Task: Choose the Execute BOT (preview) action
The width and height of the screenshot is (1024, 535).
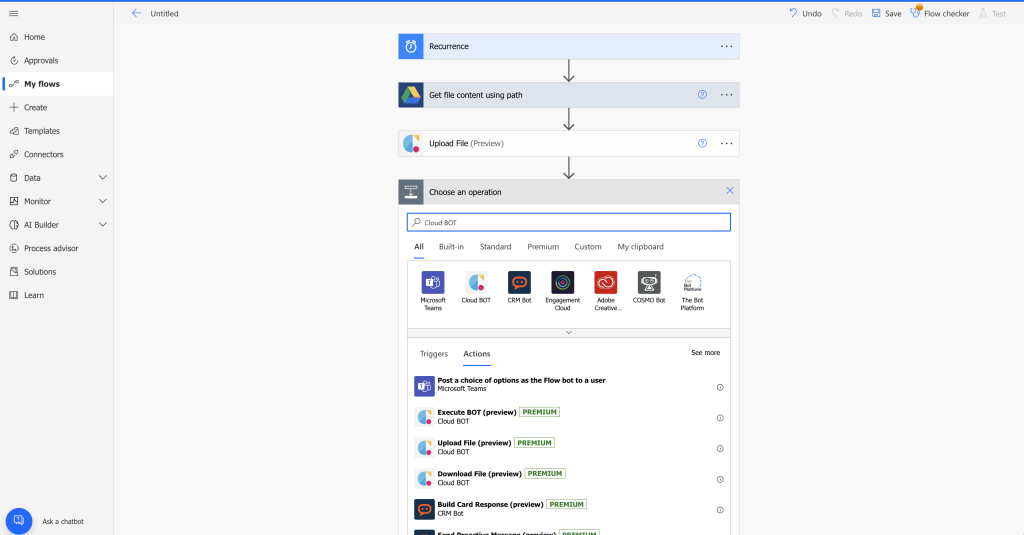Action: coord(569,417)
